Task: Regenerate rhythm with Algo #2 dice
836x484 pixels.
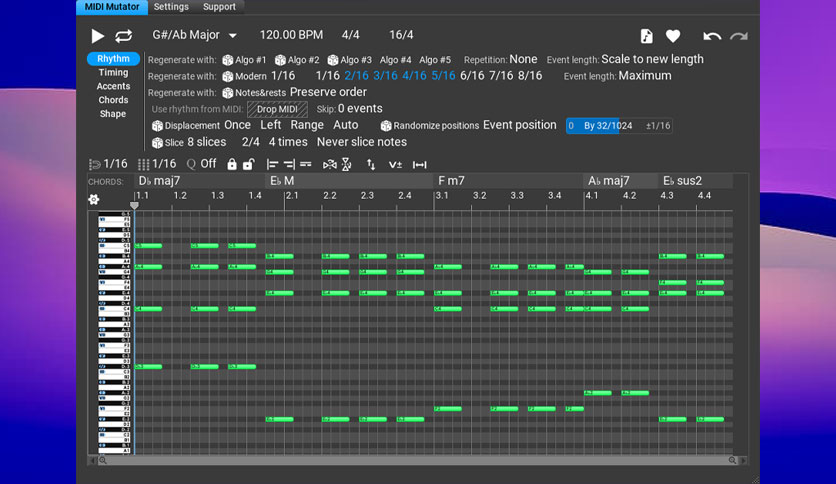Action: coord(280,60)
